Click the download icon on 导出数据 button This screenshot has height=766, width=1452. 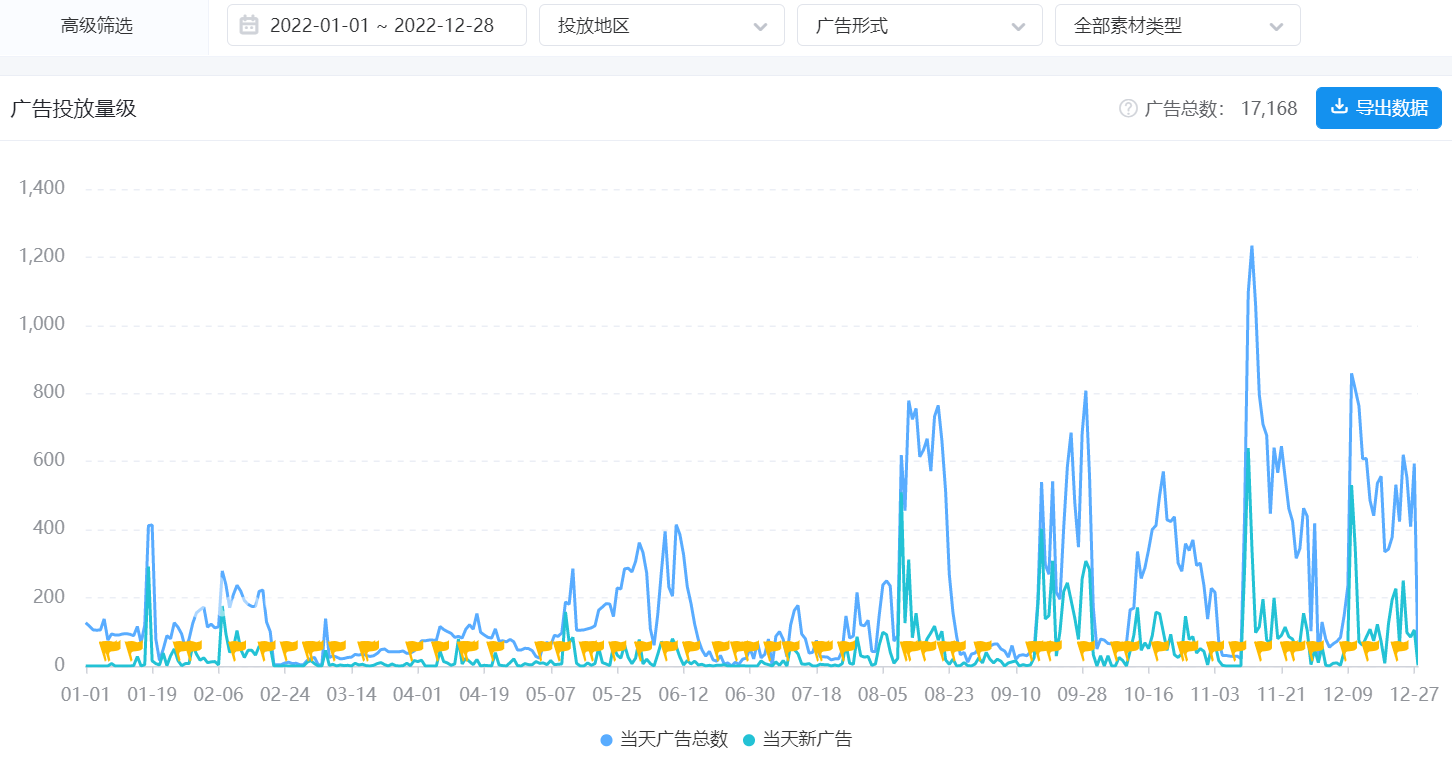coord(1340,107)
